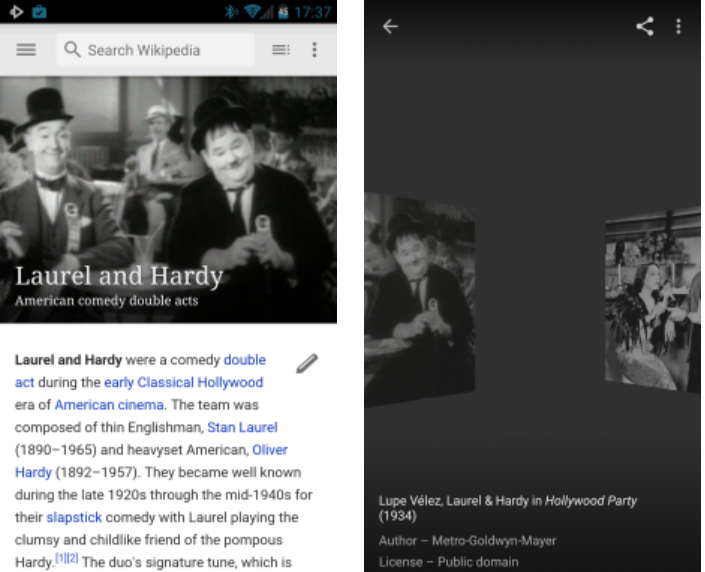This screenshot has height=572, width=705.
Task: Tap the play store notification icon
Action: [x=16, y=11]
